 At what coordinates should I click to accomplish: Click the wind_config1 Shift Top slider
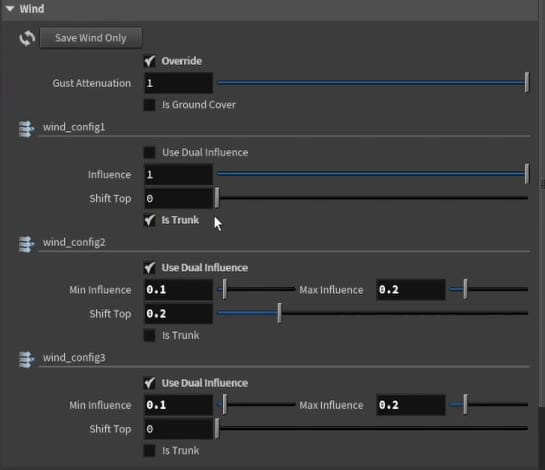click(x=372, y=198)
